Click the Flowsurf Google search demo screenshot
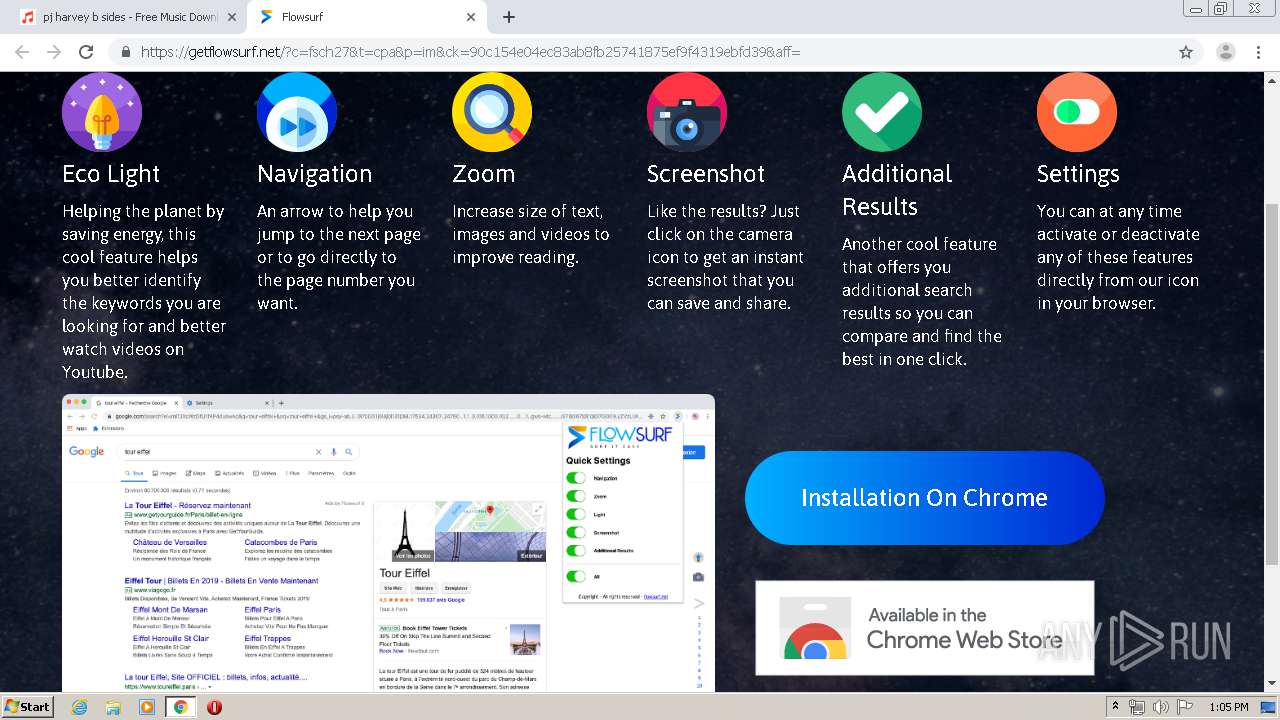Viewport: 1280px width, 720px height. click(388, 543)
